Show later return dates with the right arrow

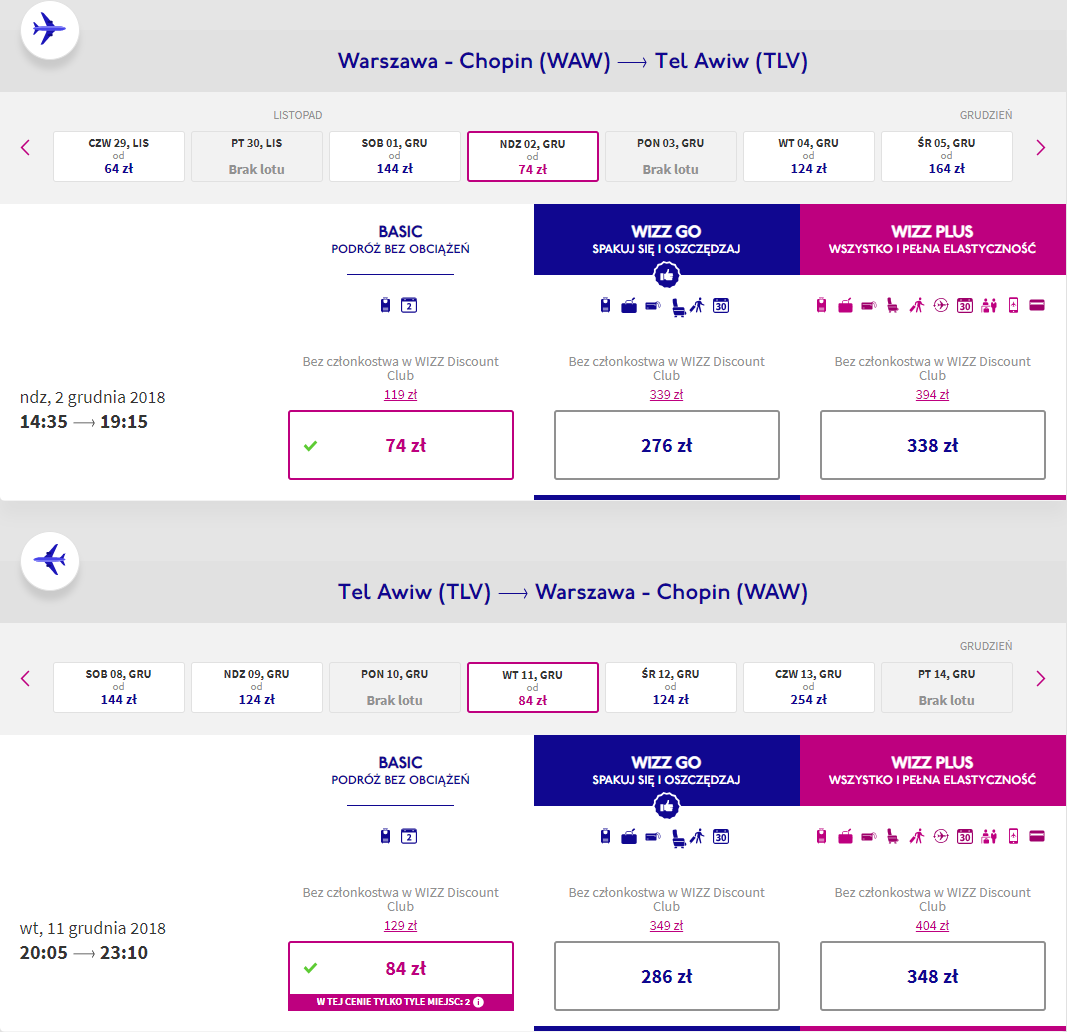pos(1040,679)
